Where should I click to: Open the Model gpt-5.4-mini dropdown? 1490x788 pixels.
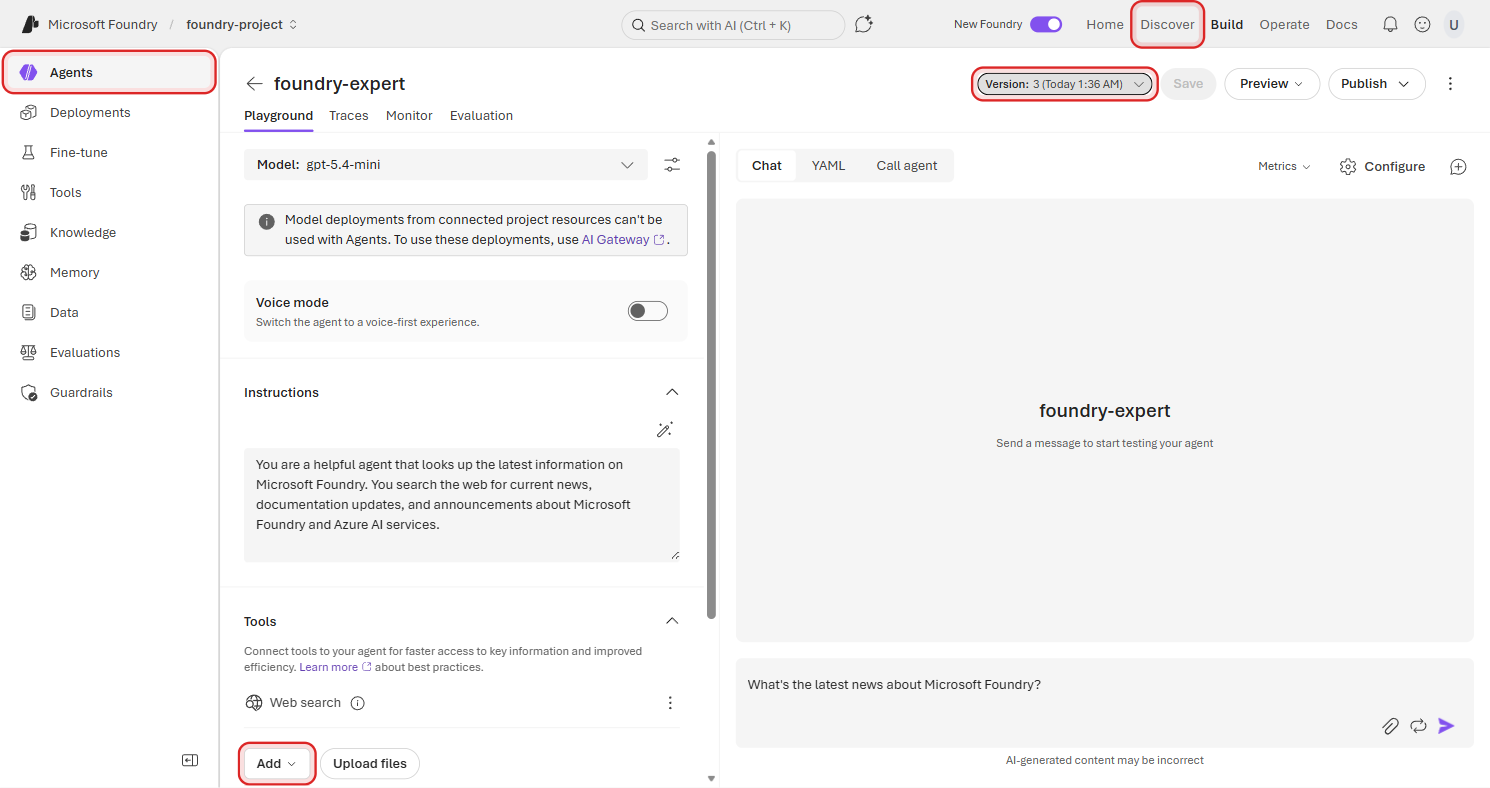(446, 165)
